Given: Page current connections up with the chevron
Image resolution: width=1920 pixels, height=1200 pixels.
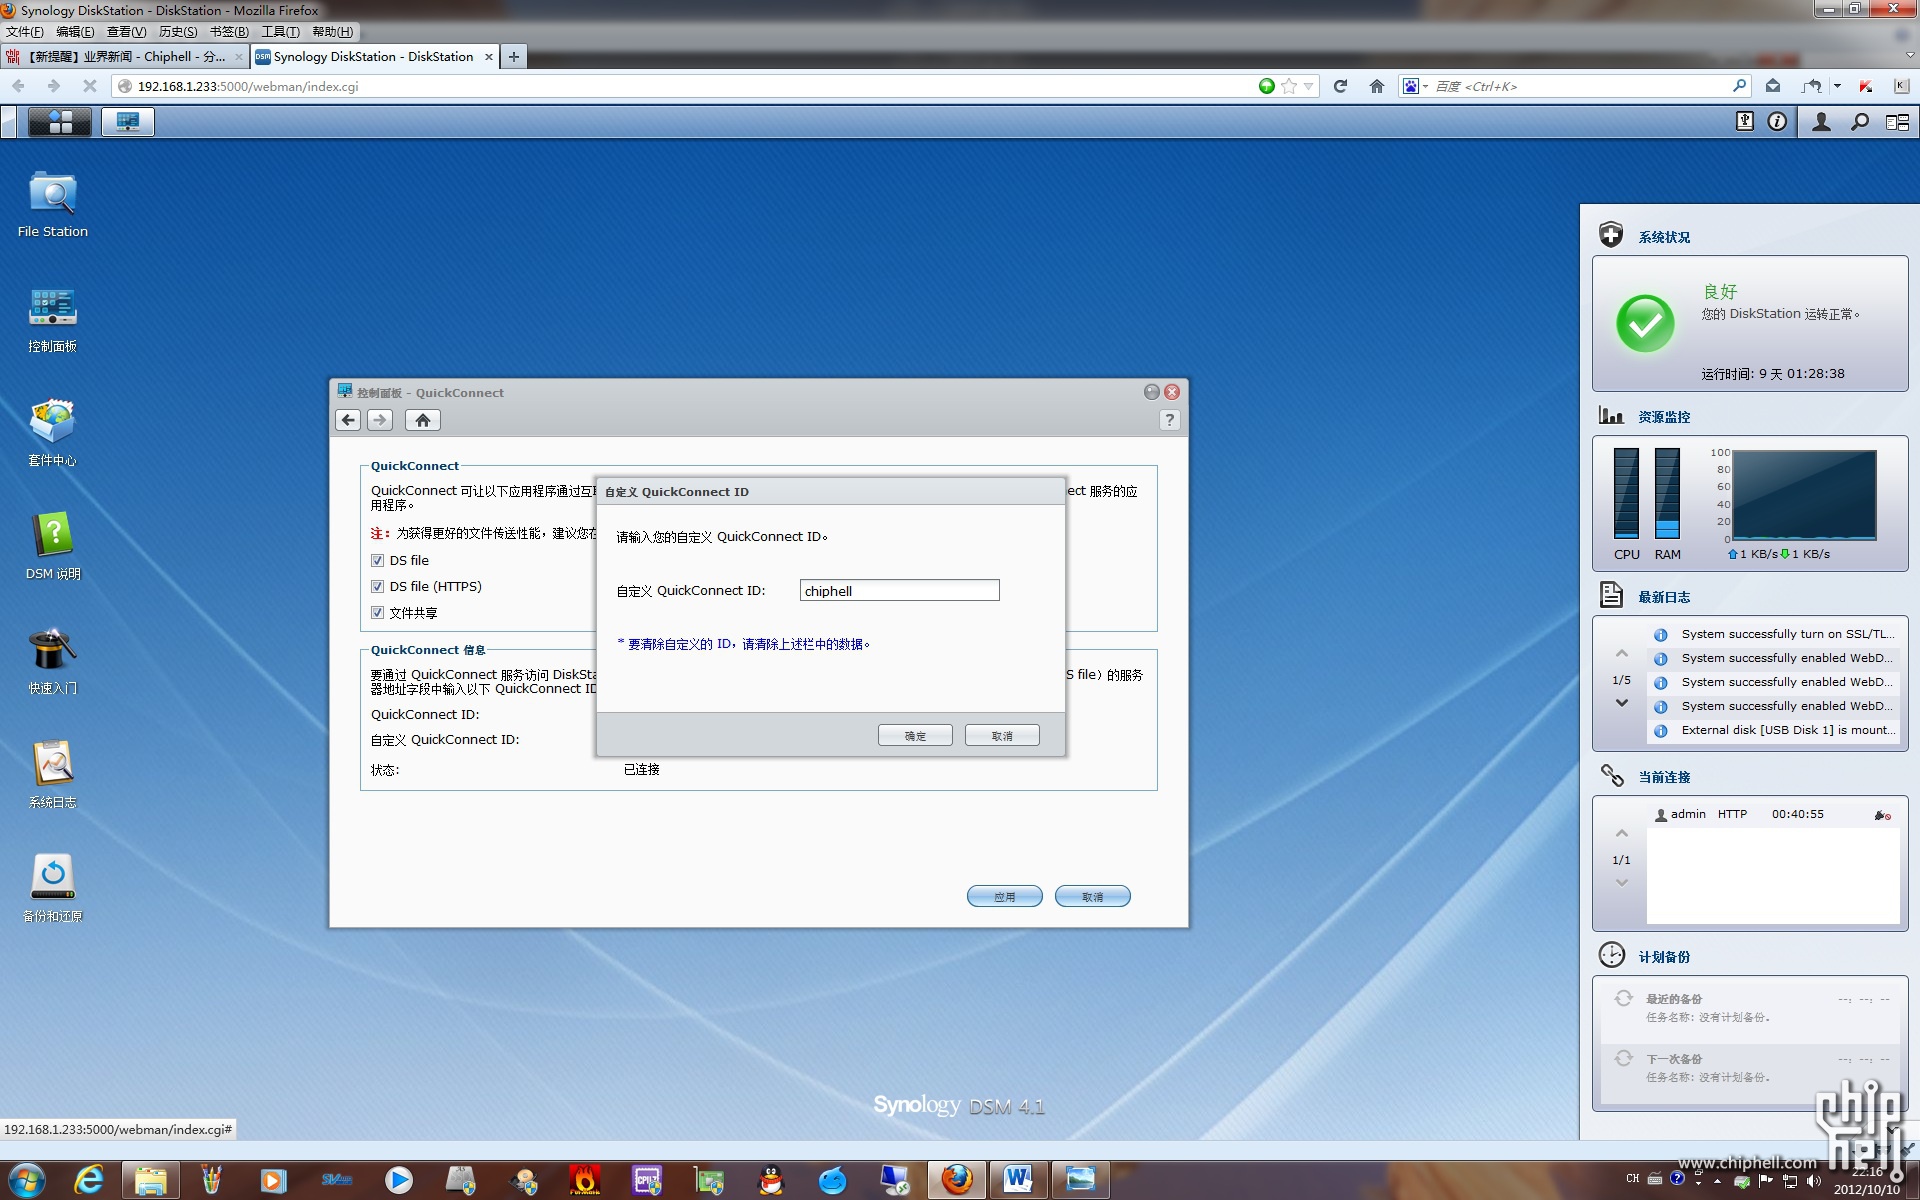Looking at the screenshot, I should pyautogui.click(x=1622, y=834).
